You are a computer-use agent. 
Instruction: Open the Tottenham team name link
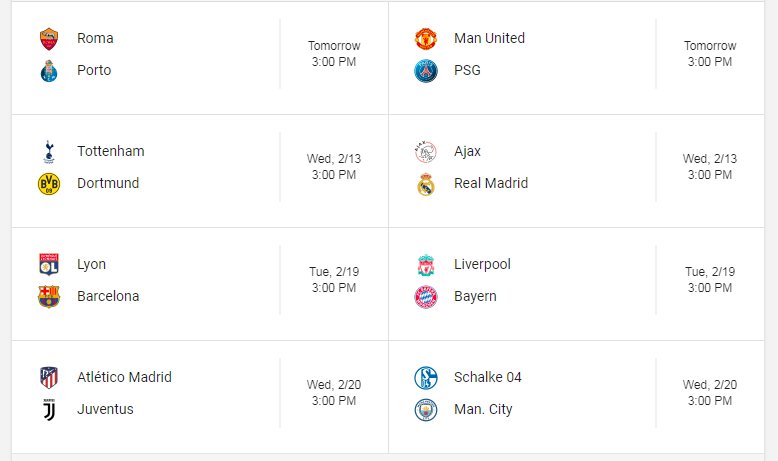pos(111,151)
